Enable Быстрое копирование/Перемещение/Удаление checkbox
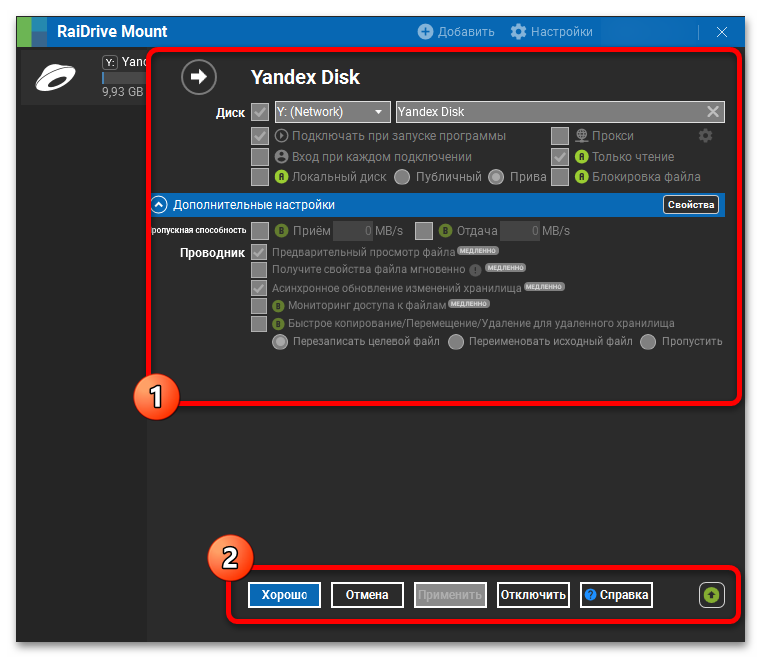 pyautogui.click(x=259, y=324)
